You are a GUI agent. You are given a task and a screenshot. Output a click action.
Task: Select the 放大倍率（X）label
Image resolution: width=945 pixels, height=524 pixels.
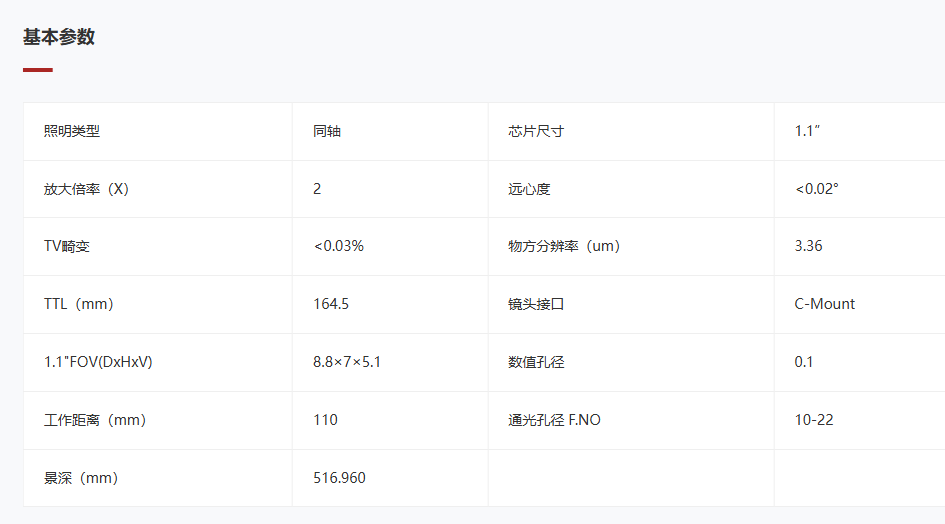pos(86,189)
